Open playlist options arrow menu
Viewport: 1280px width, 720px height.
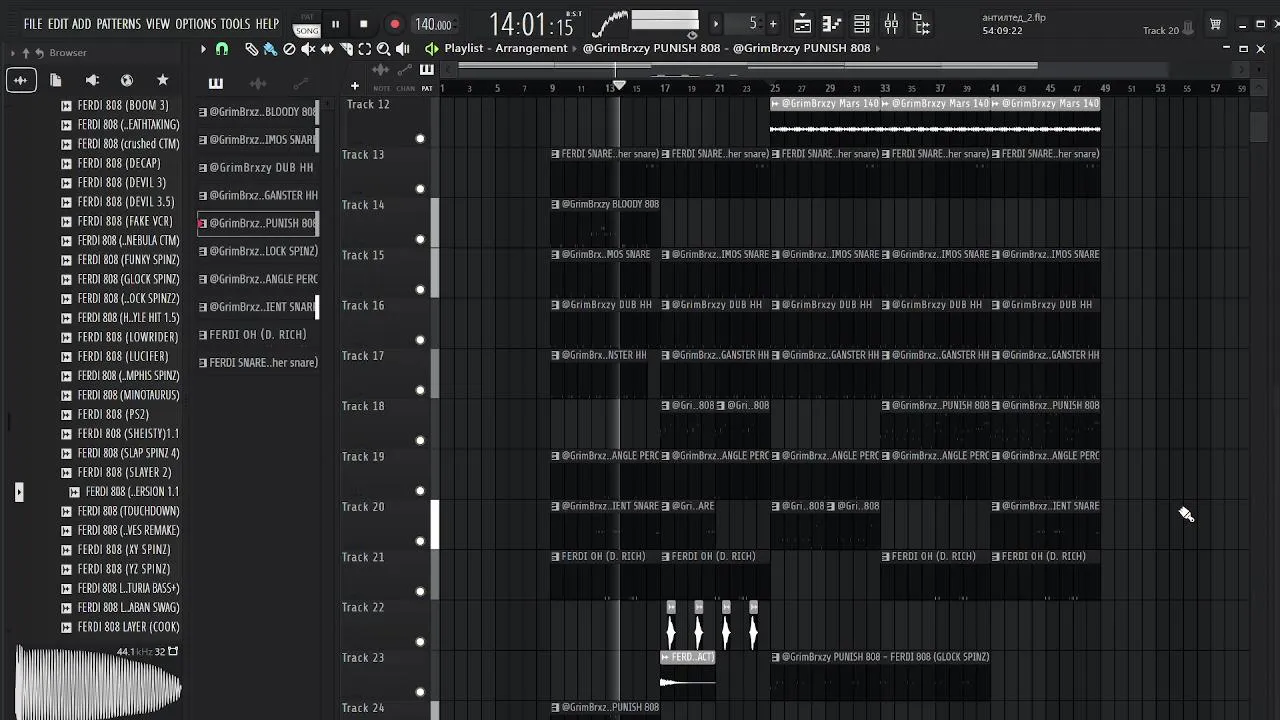tap(203, 48)
